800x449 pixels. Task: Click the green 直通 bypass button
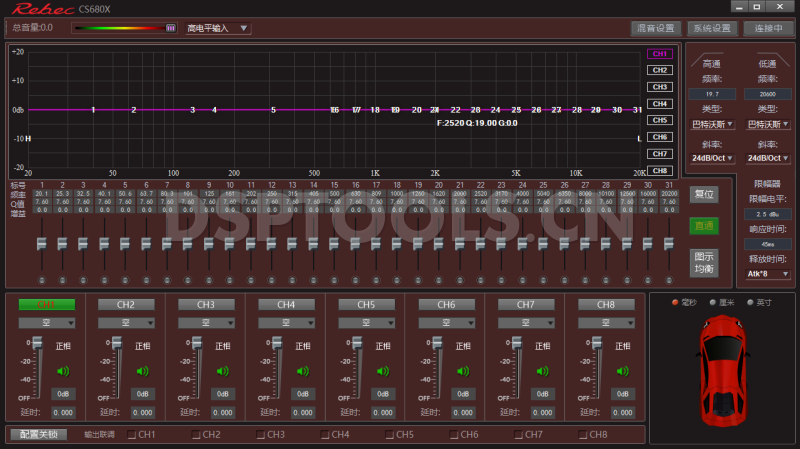coord(703,226)
